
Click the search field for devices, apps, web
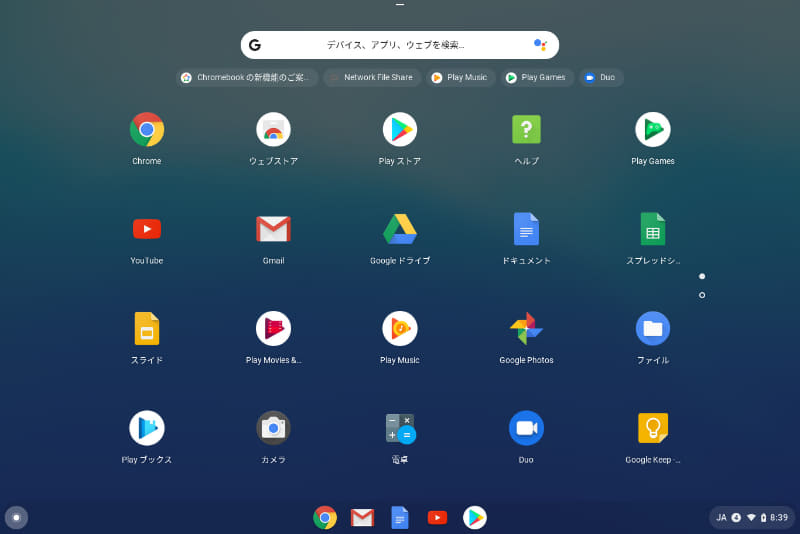(x=400, y=45)
